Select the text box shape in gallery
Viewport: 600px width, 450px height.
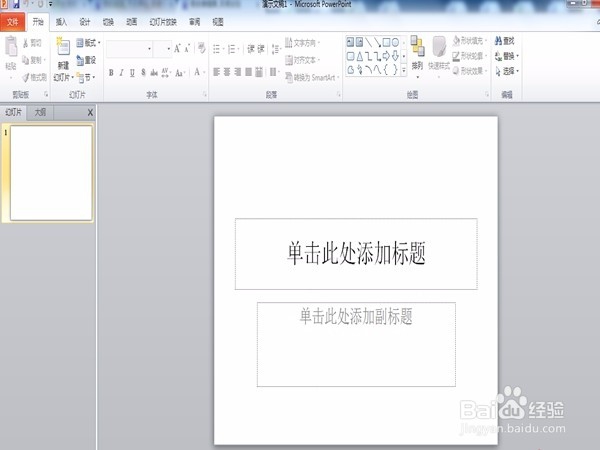point(350,42)
